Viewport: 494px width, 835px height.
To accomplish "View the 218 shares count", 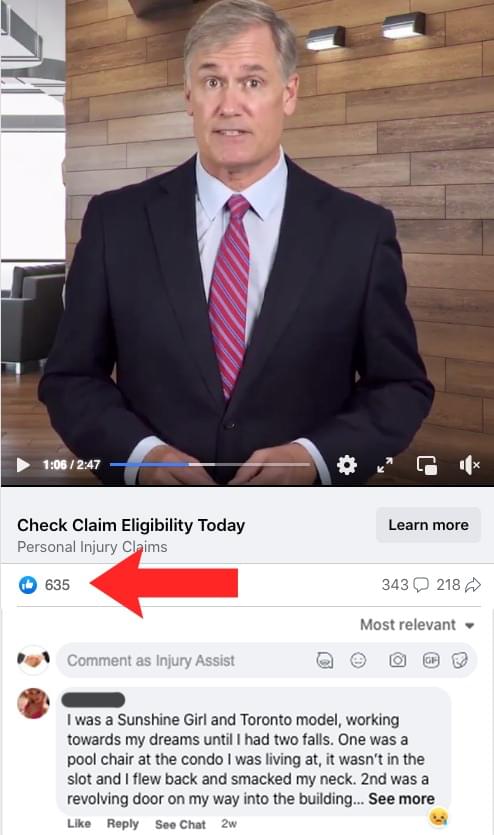I will click(458, 585).
